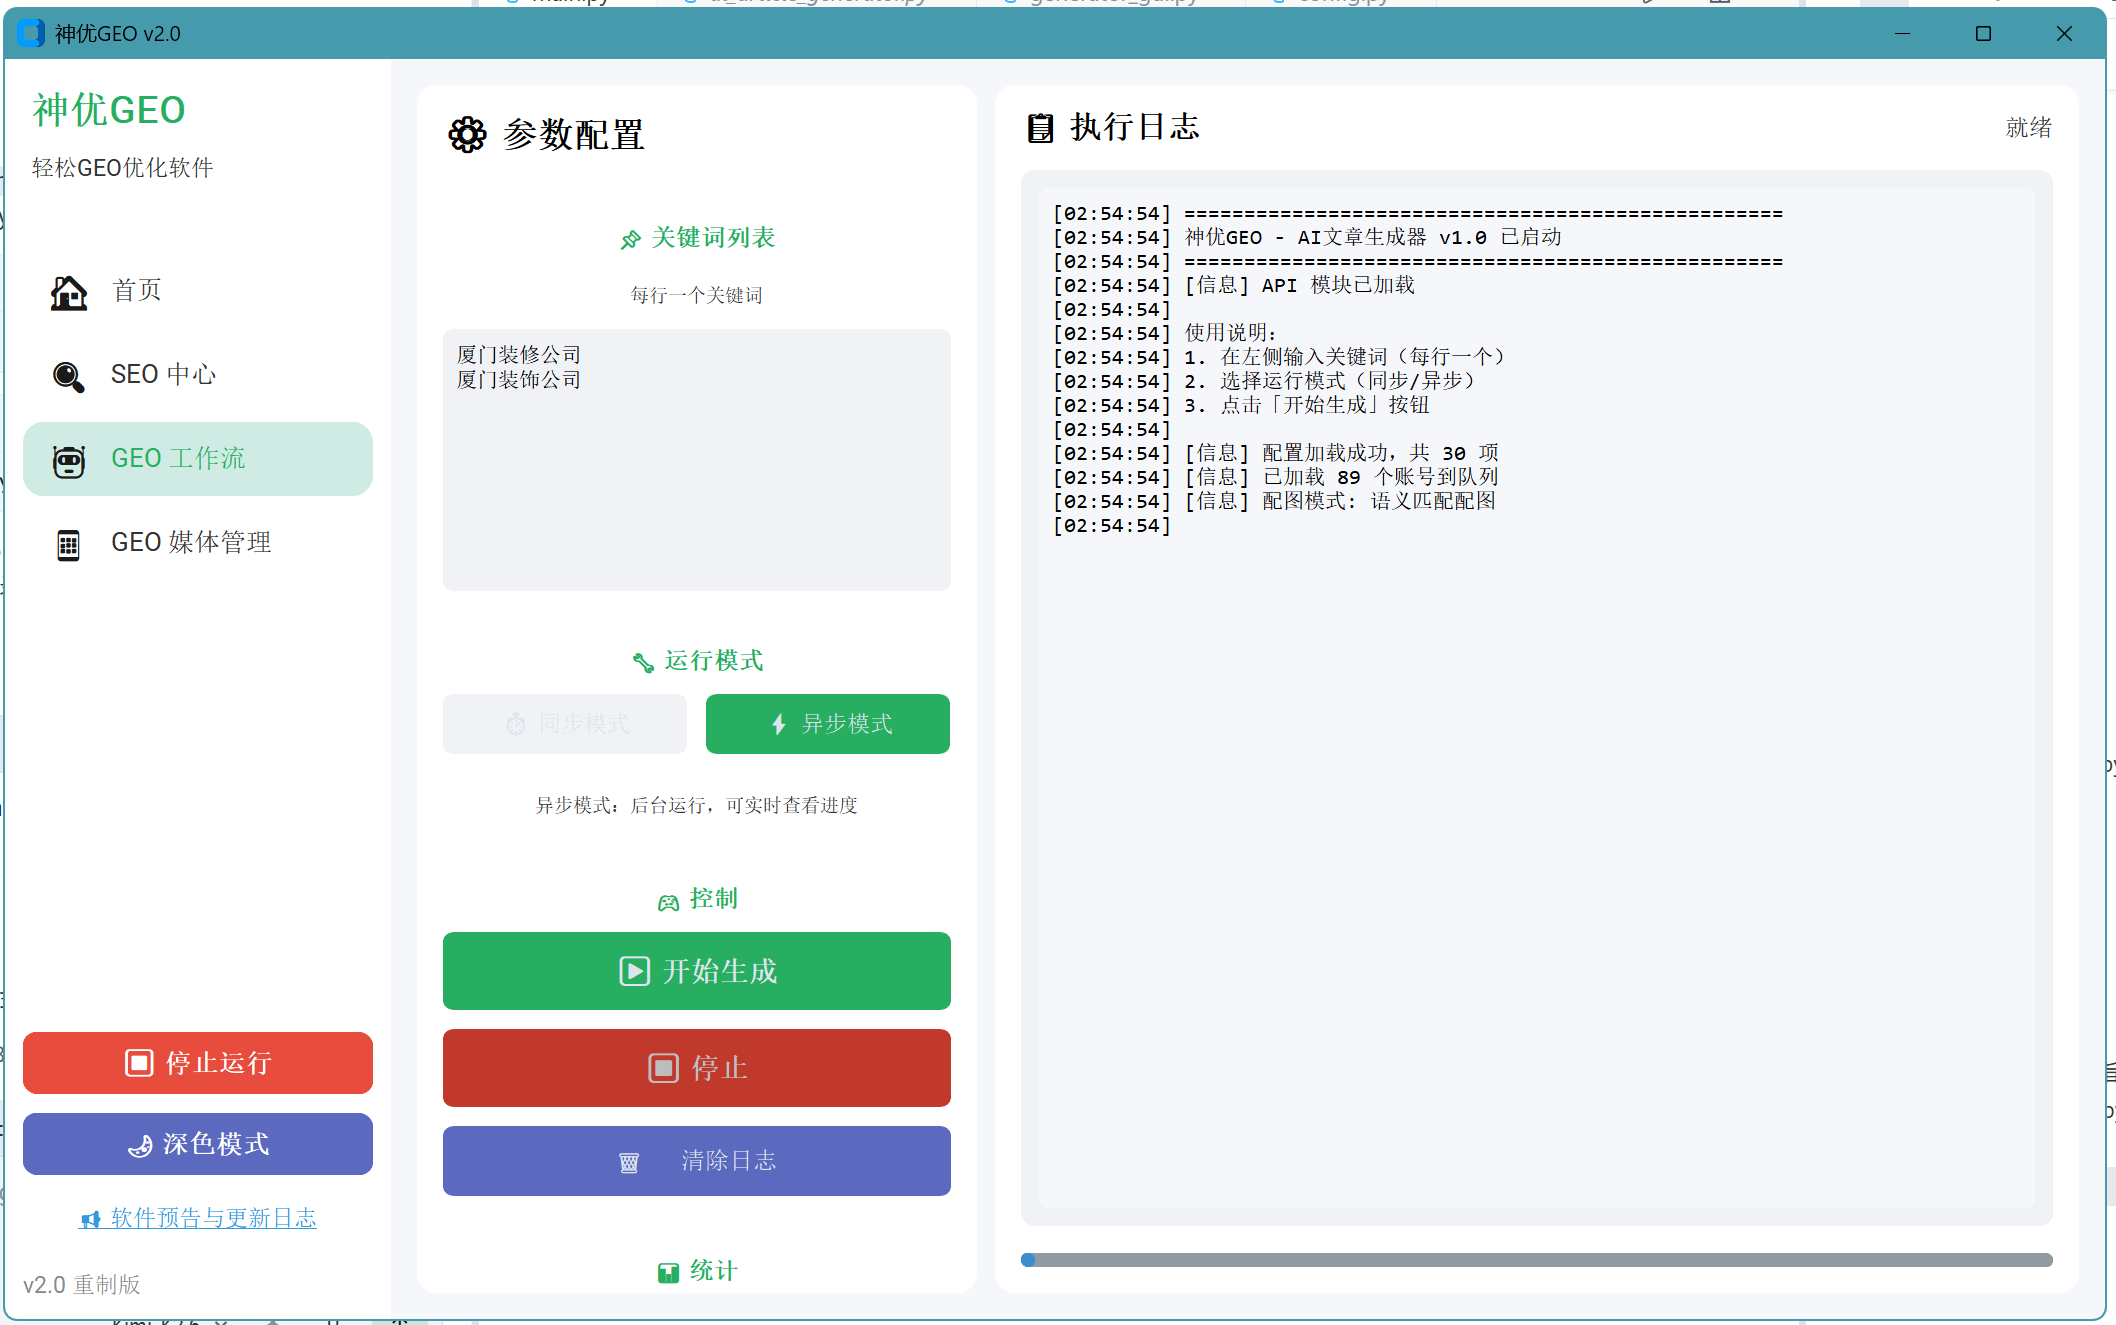Open the 首页 home page

[x=197, y=291]
